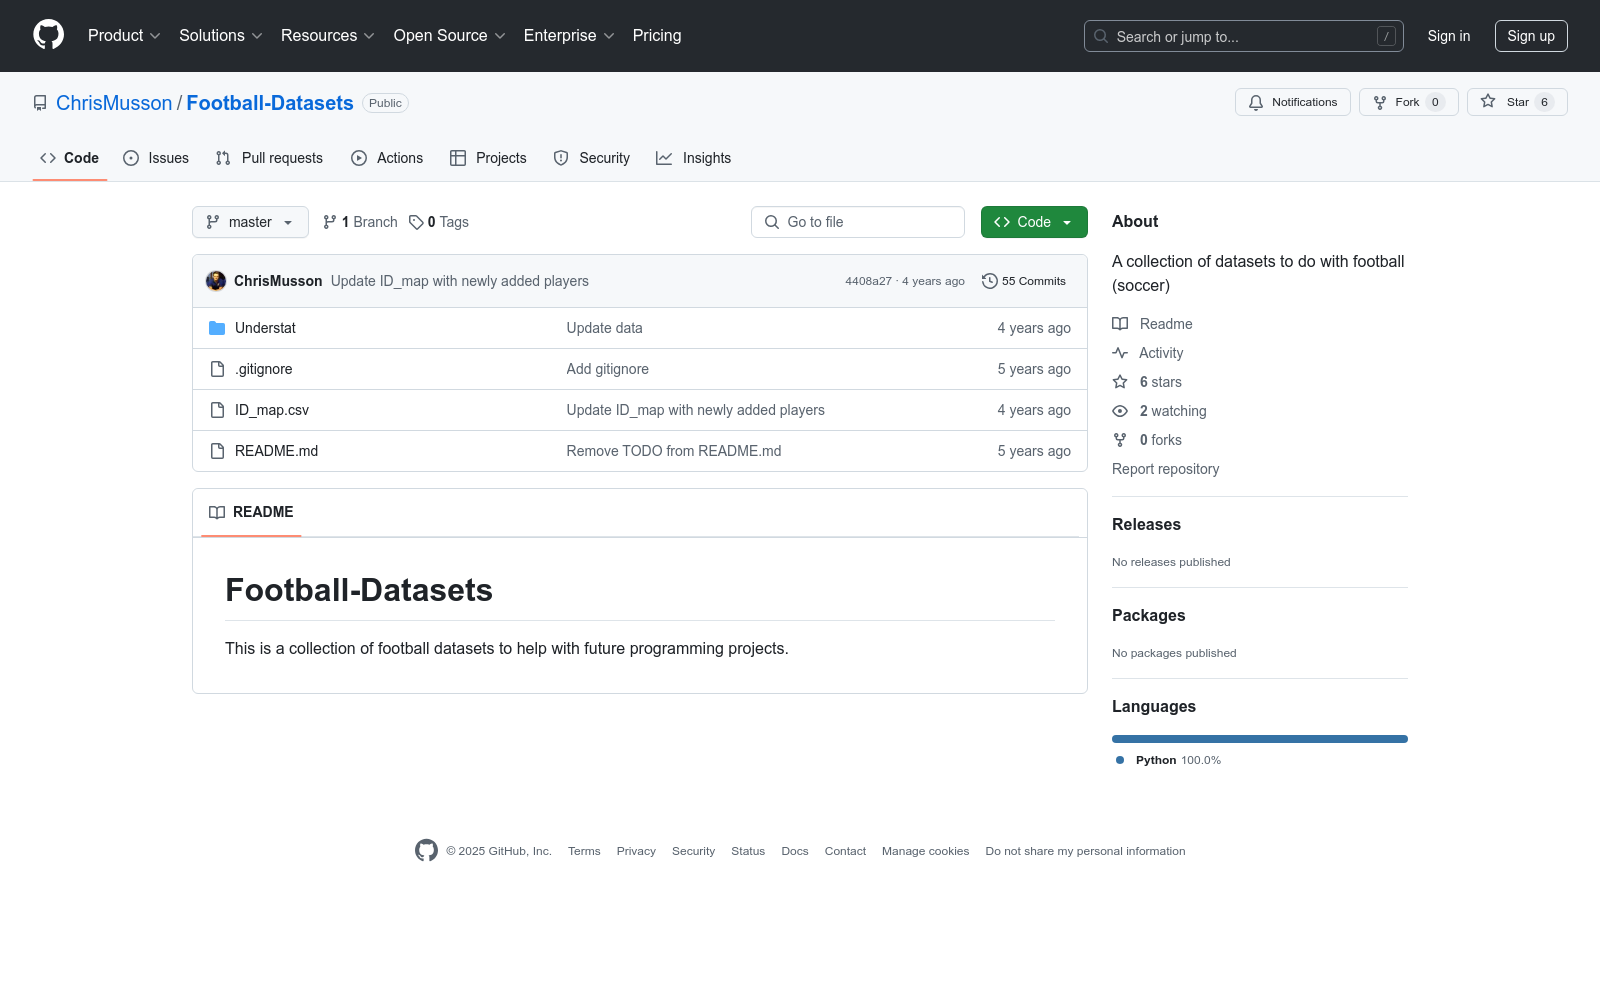Open the footer Terms link
1600x1000 pixels.
pos(584,851)
